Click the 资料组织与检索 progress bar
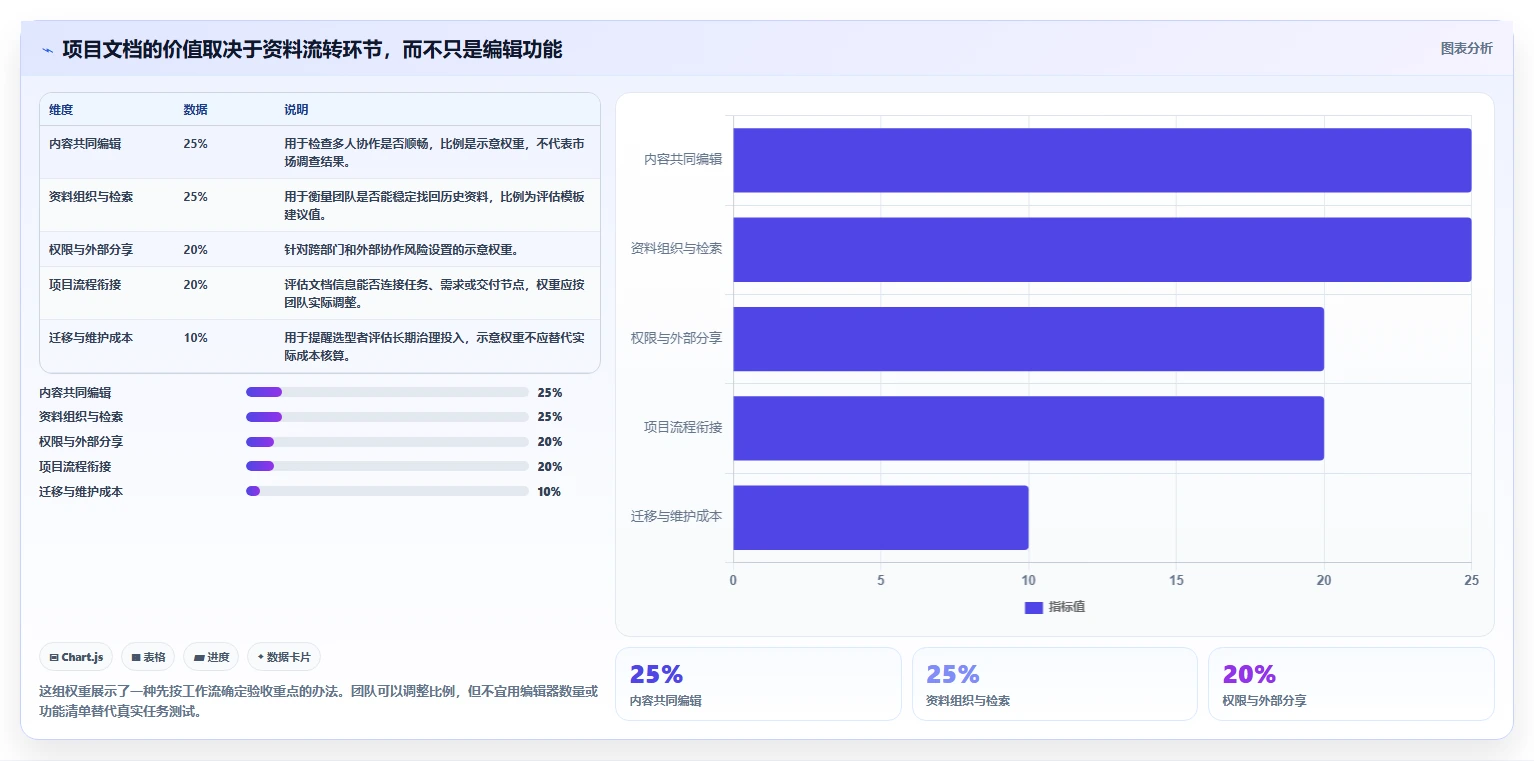1534x761 pixels. click(x=387, y=417)
